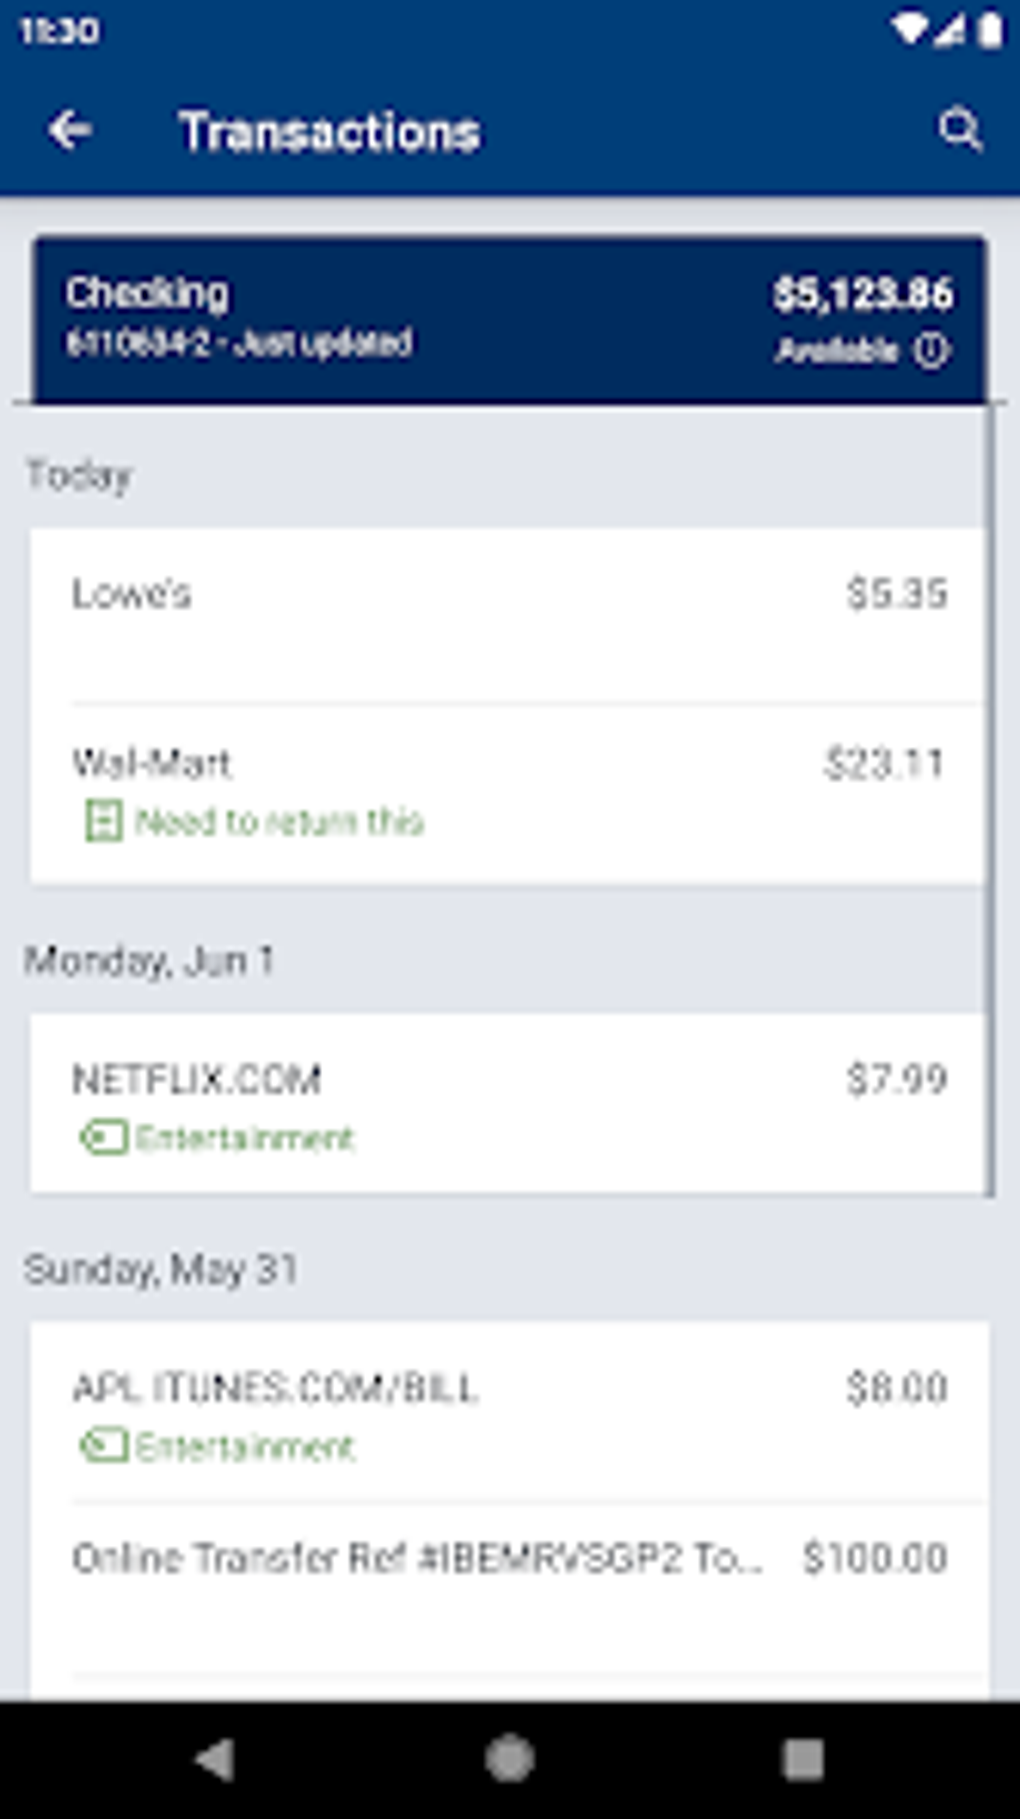Tap the tag icon under APL ITUNES.COM/BILL
The image size is (1020, 1819).
[103, 1446]
